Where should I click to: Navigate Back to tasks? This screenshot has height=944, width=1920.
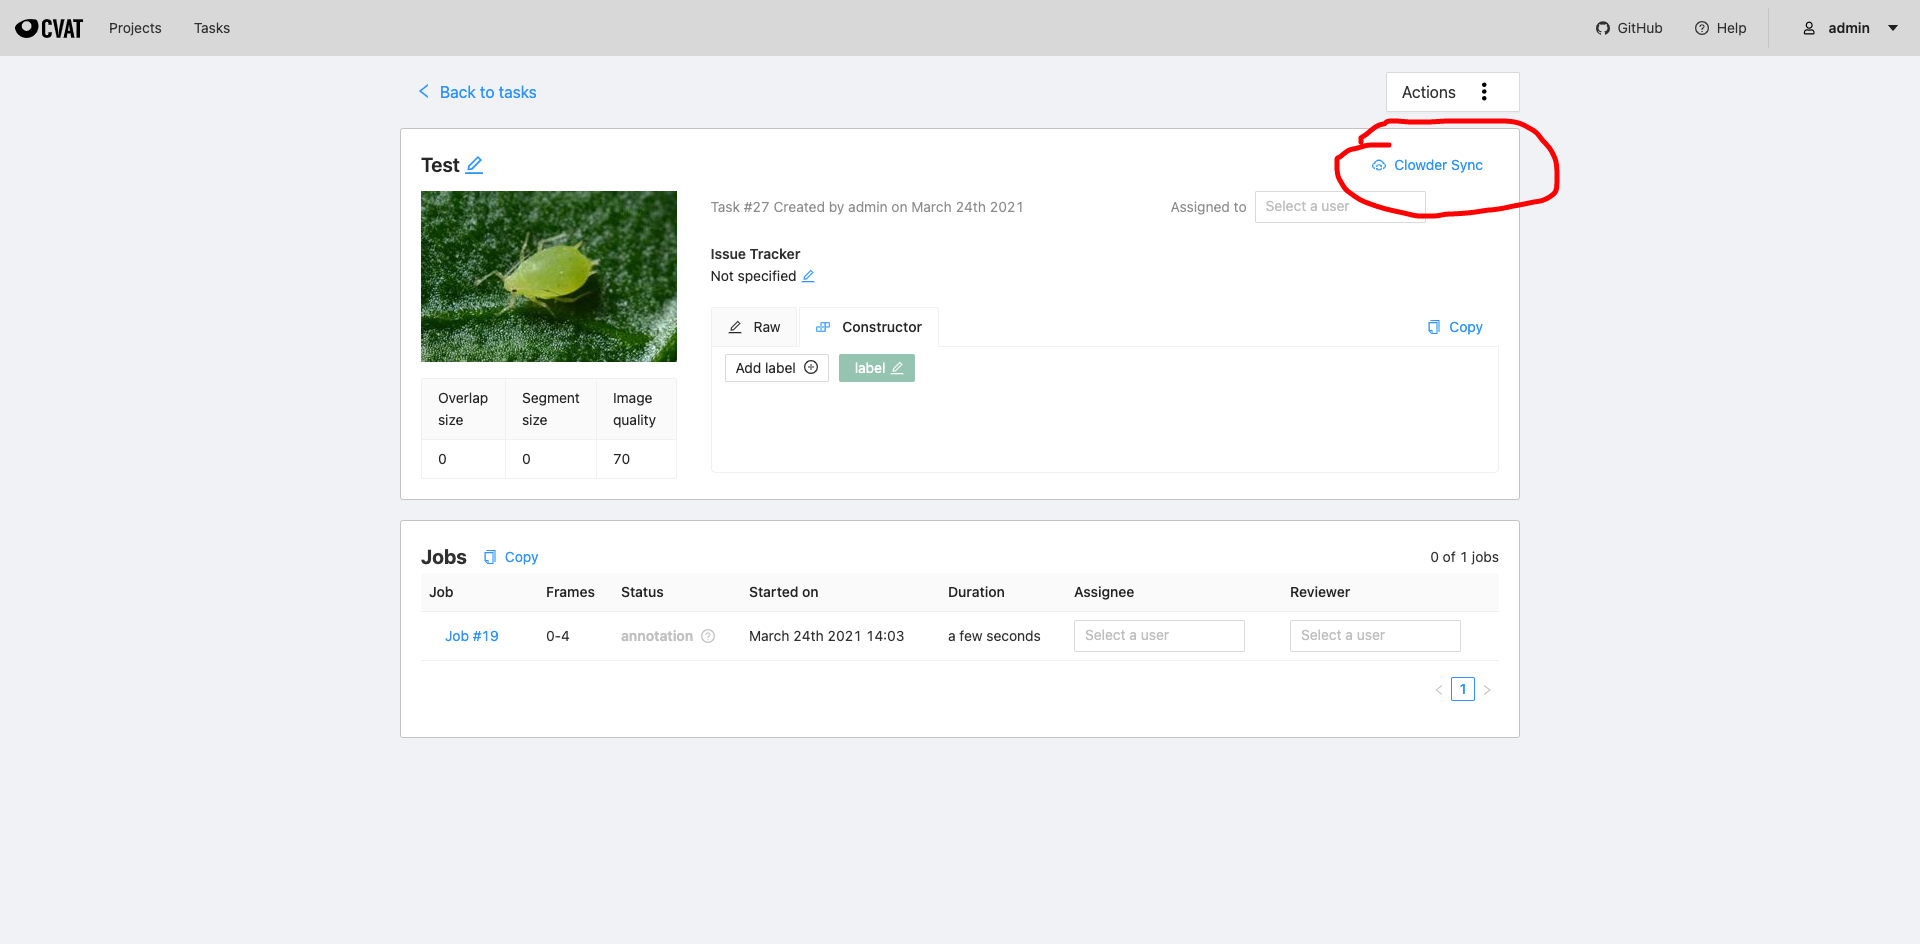click(488, 91)
